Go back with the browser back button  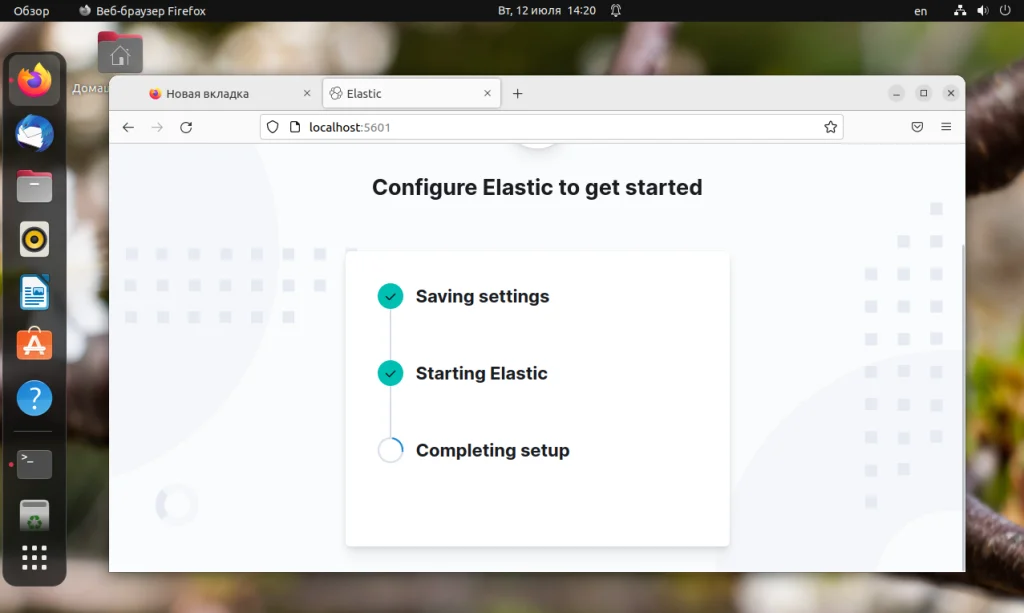pos(128,127)
